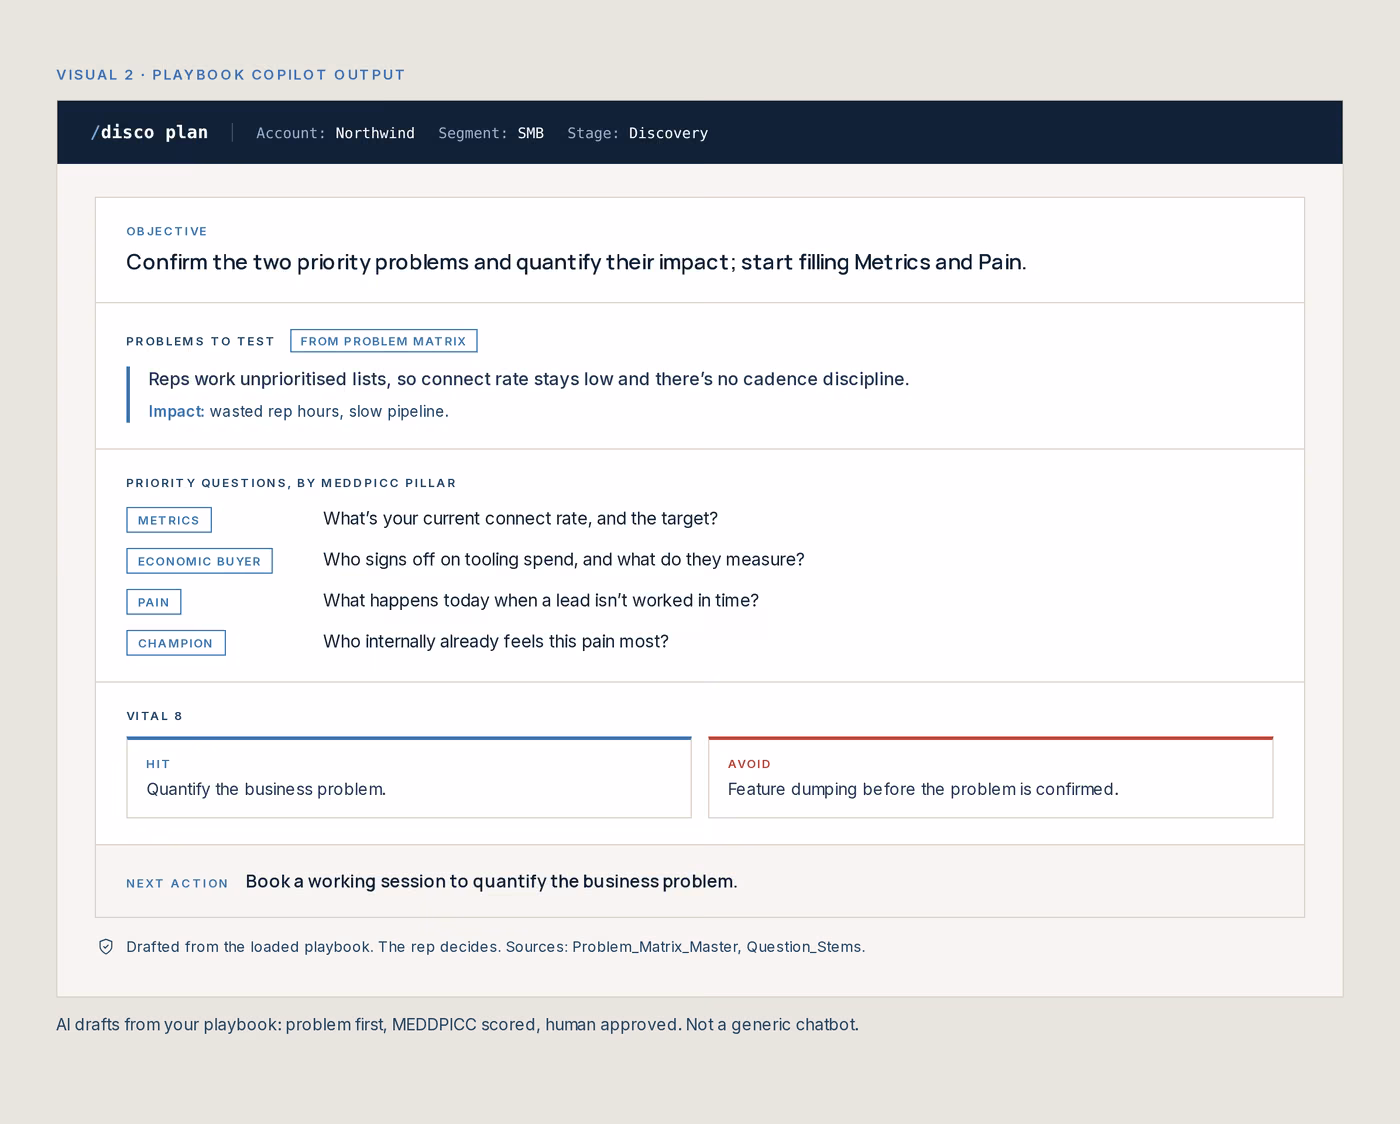Click the CHAMPION pillar tag
This screenshot has width=1400, height=1124.
tap(176, 643)
